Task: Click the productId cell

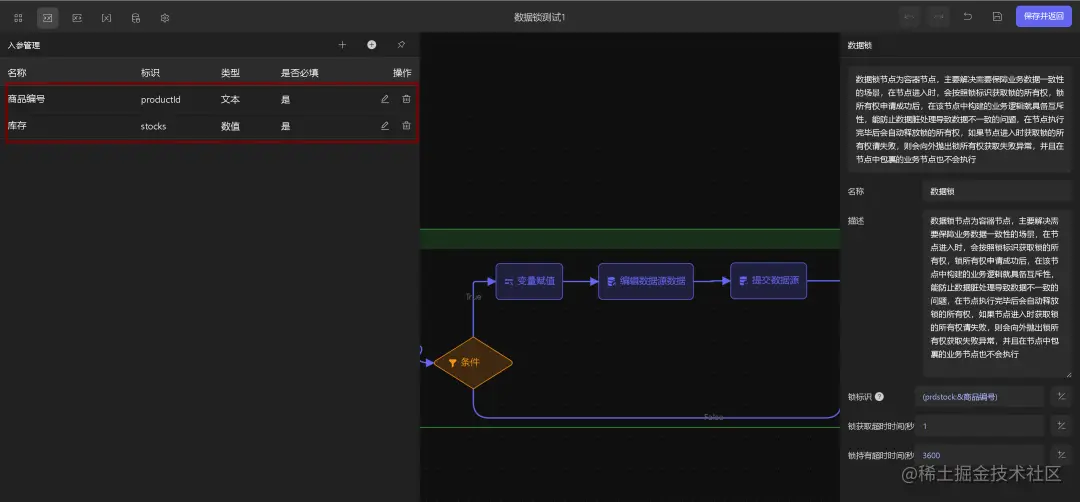Action: click(x=160, y=99)
